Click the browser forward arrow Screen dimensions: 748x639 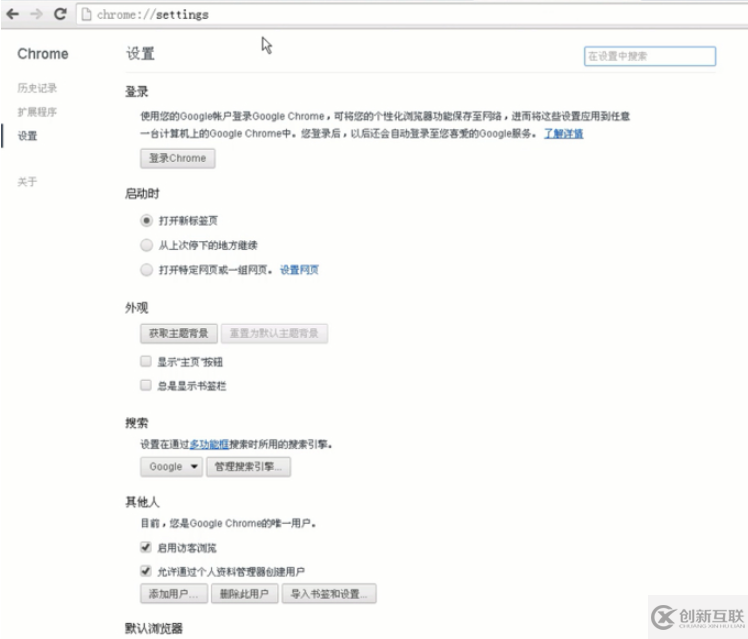tap(36, 14)
